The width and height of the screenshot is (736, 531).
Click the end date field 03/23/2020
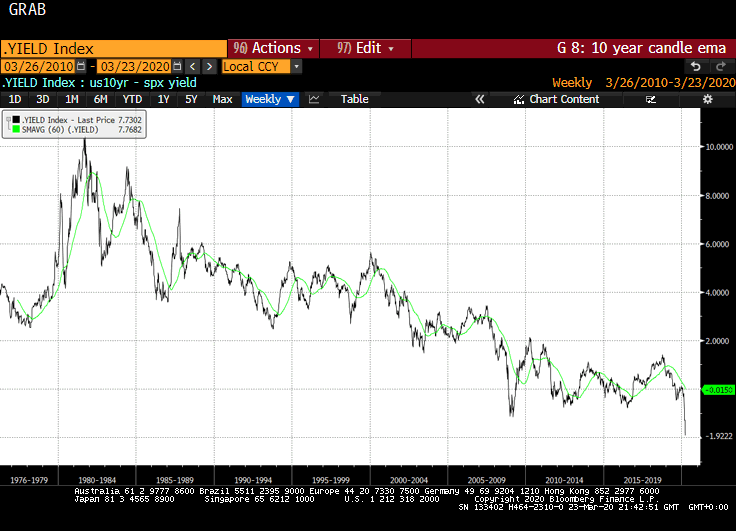coord(134,67)
